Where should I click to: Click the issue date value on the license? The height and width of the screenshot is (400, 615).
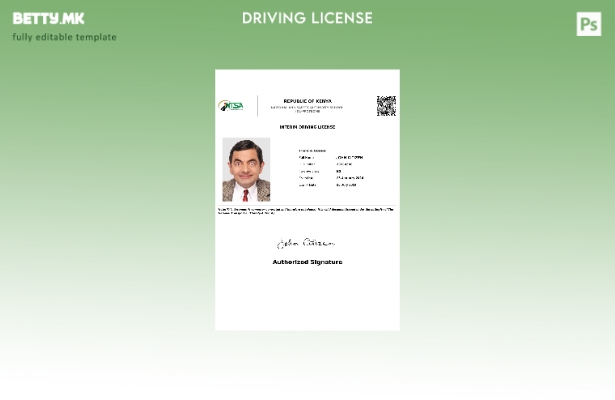(350, 178)
